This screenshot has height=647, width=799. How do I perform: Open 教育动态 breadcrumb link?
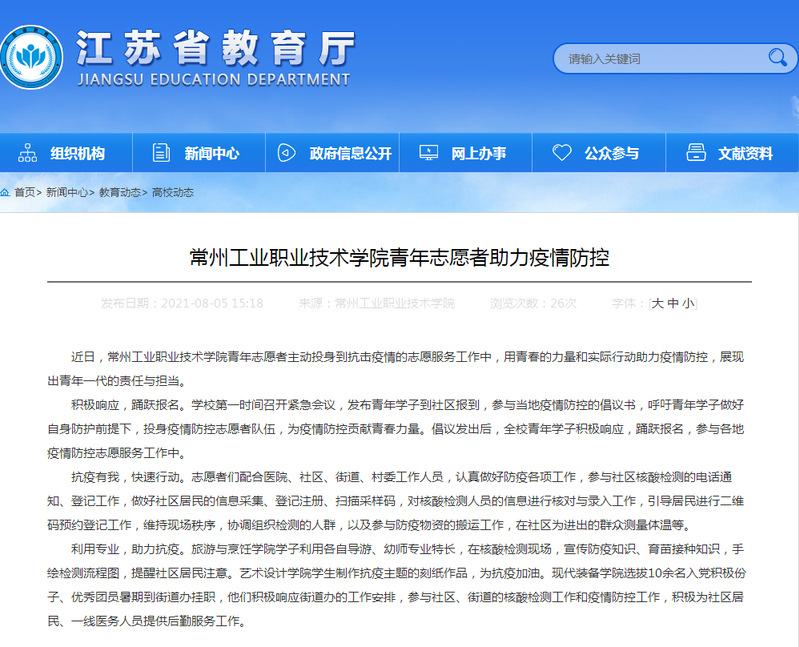[x=119, y=192]
